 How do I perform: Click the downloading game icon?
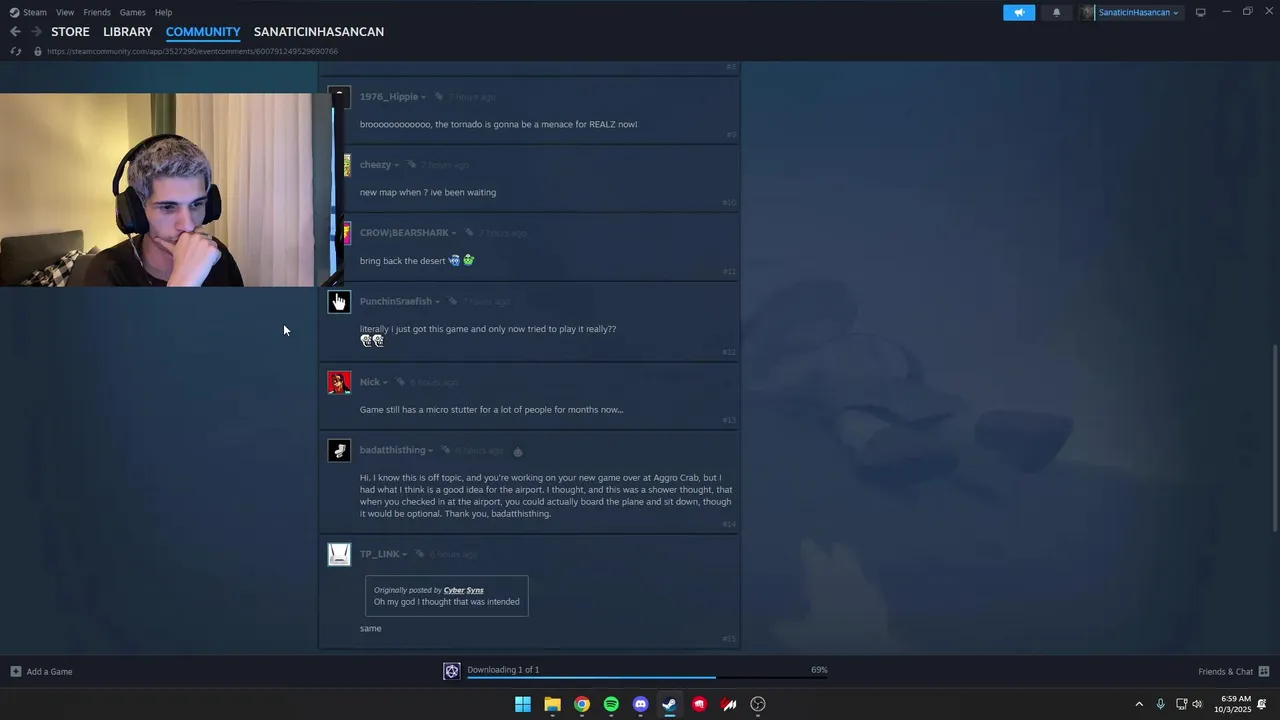pyautogui.click(x=452, y=671)
